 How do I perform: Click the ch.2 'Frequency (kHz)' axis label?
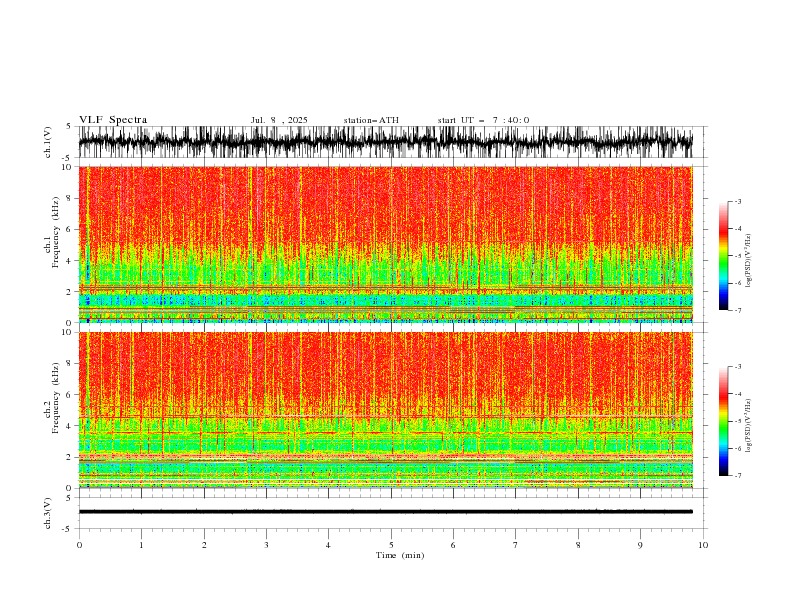[x=55, y=398]
